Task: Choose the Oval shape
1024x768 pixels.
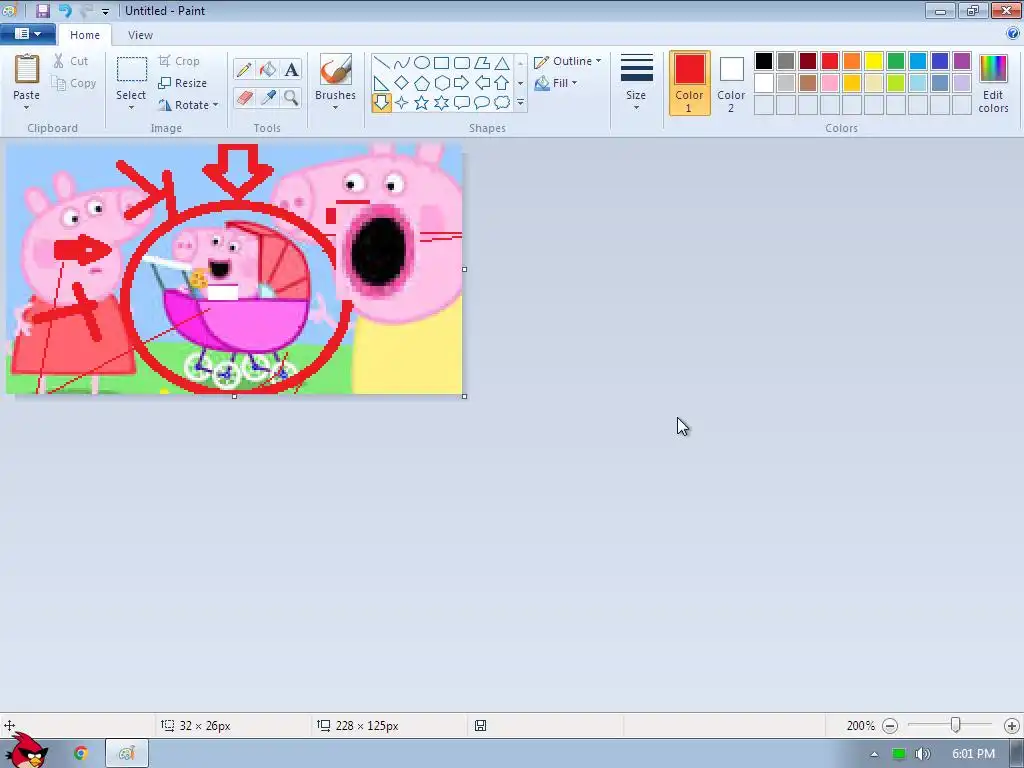Action: [422, 63]
